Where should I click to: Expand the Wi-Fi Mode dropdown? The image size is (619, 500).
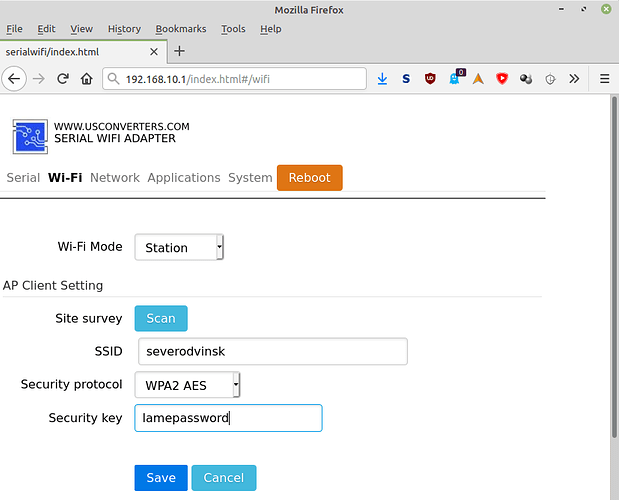click(x=179, y=247)
